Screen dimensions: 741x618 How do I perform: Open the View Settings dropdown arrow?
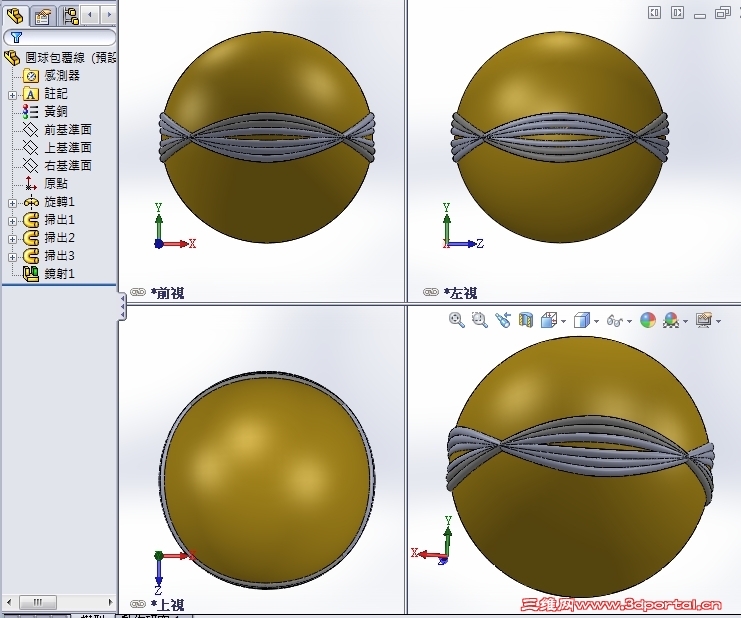tap(719, 321)
